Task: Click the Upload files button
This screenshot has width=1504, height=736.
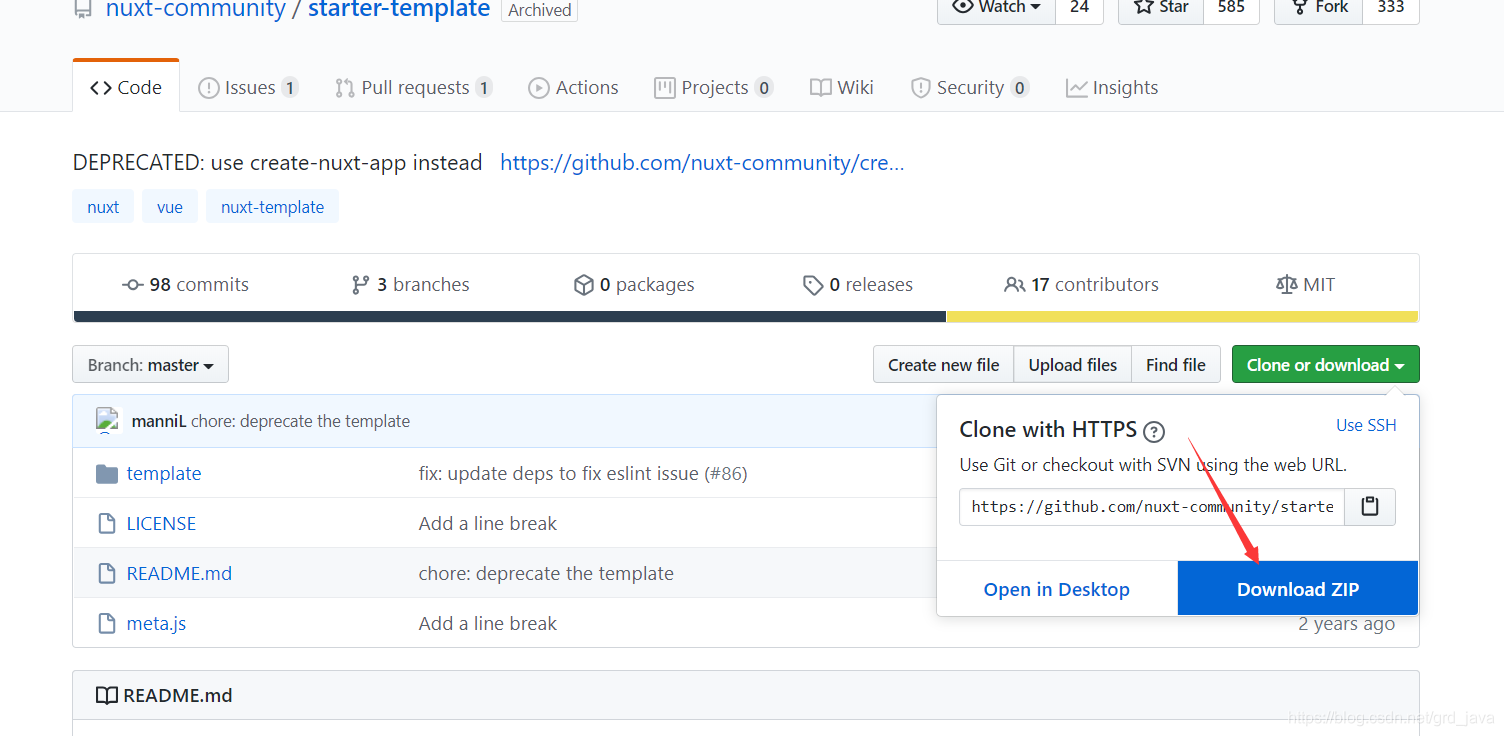Action: [x=1072, y=364]
